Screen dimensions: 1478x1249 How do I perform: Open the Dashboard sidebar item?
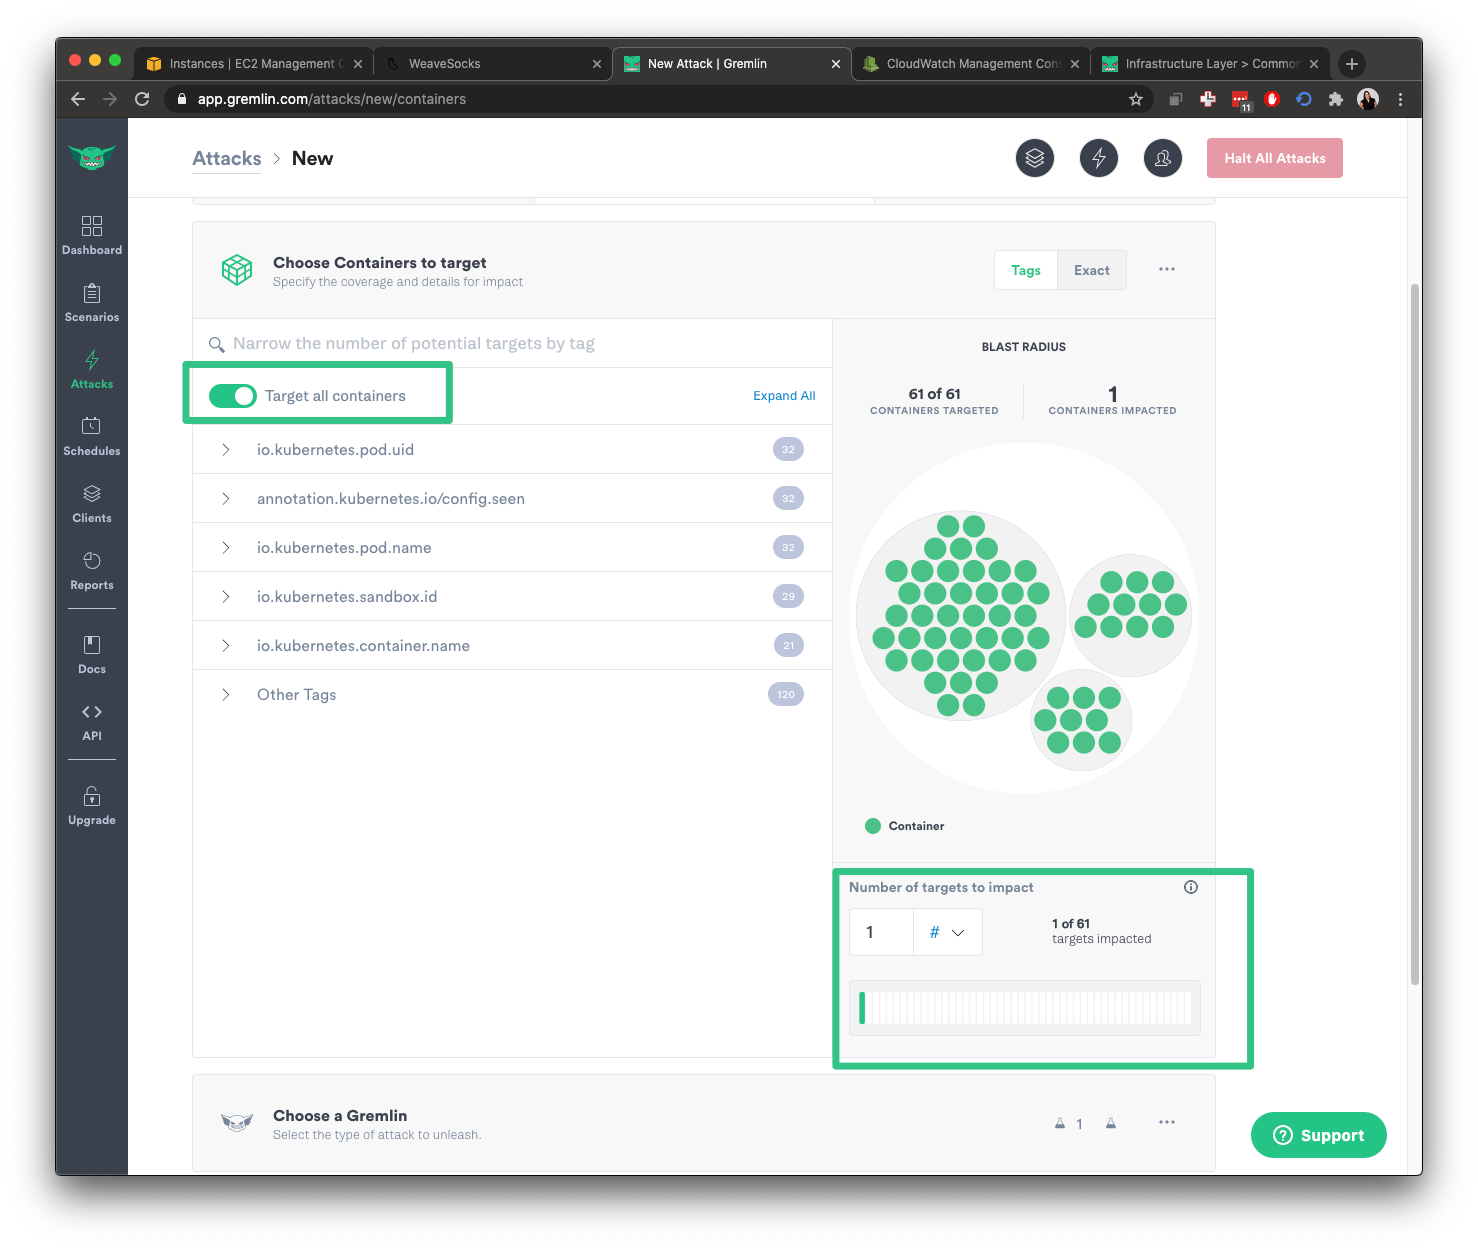coord(92,235)
